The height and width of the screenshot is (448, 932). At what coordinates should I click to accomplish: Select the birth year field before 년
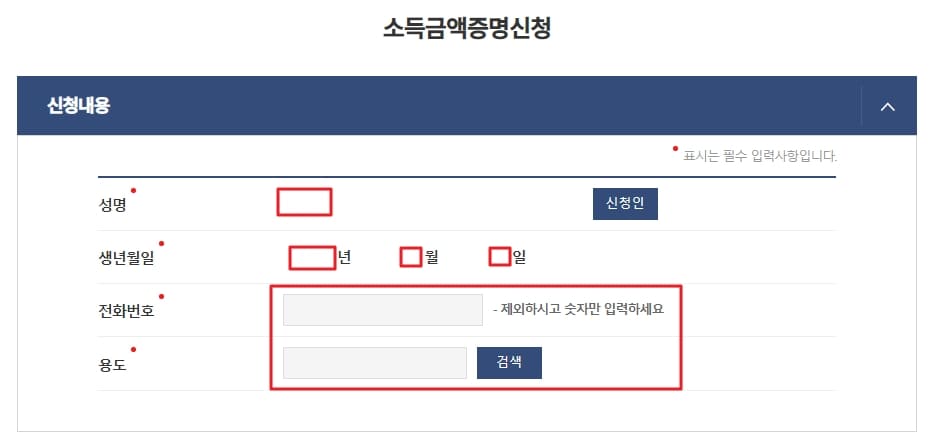coord(313,258)
